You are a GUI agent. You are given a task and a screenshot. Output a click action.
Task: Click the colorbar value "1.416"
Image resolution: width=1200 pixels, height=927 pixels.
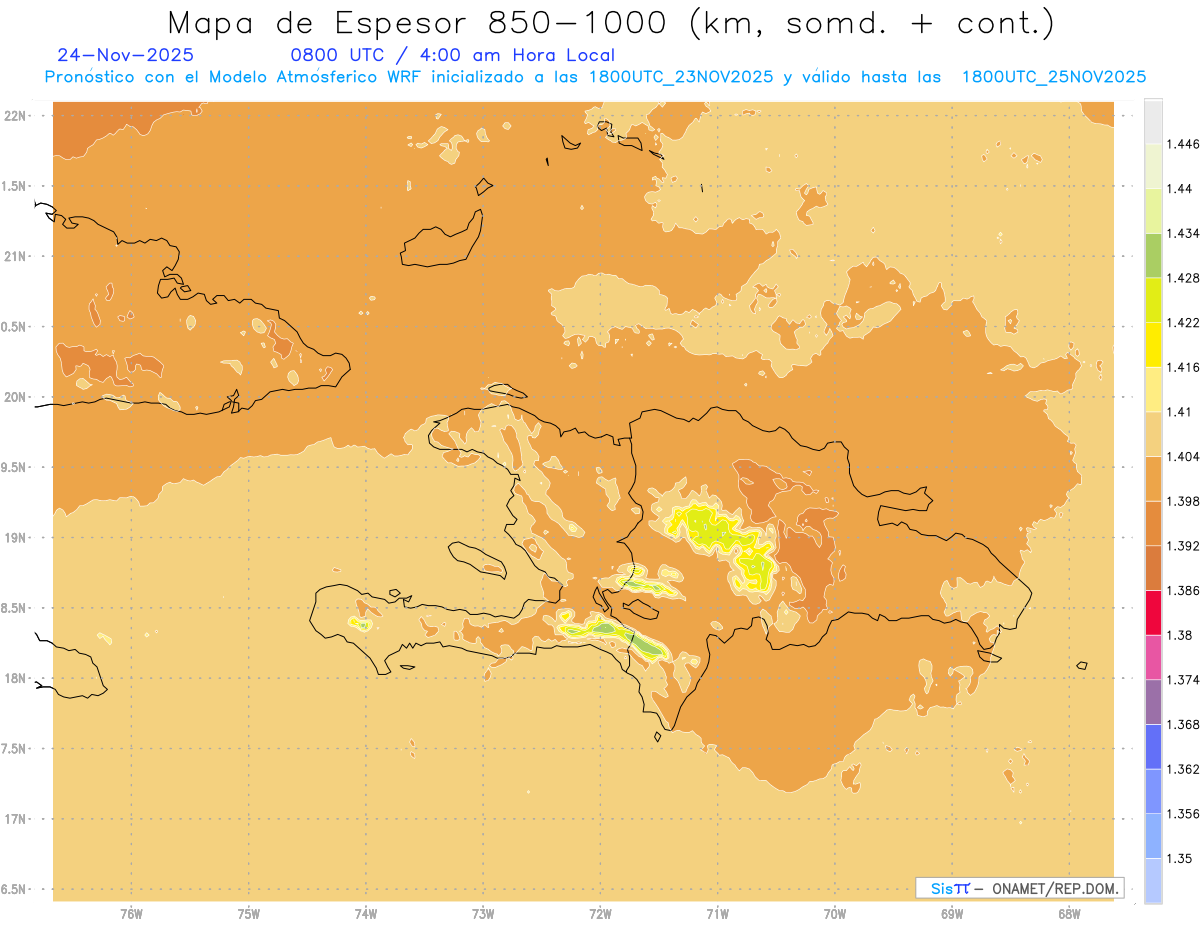point(1185,367)
